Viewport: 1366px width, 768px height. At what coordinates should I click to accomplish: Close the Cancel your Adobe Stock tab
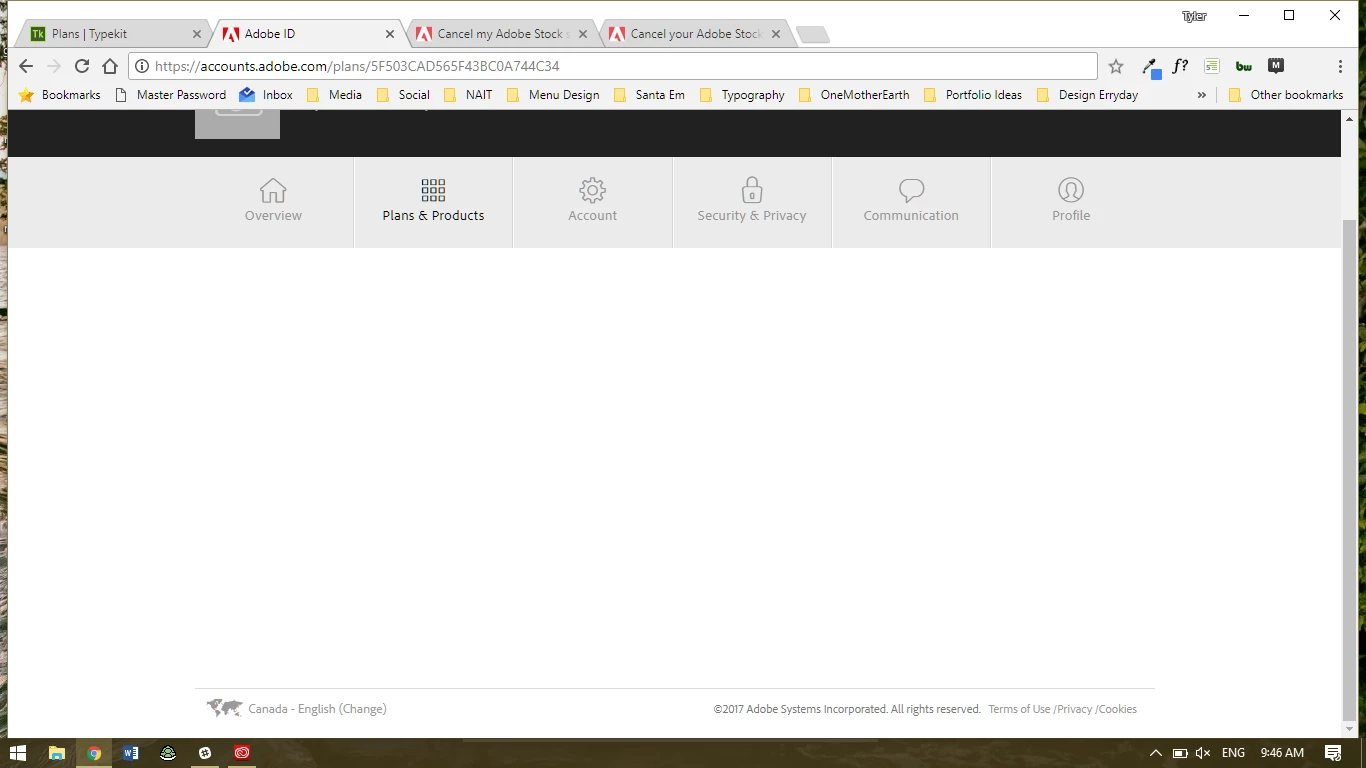point(776,34)
